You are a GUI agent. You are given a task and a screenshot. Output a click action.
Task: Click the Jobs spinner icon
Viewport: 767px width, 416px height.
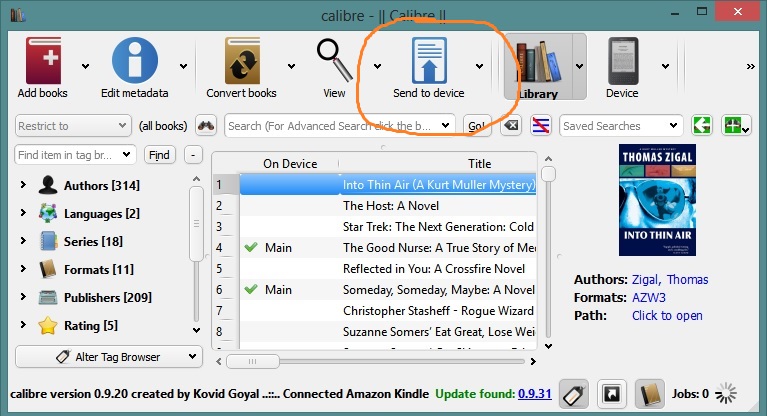pos(725,393)
